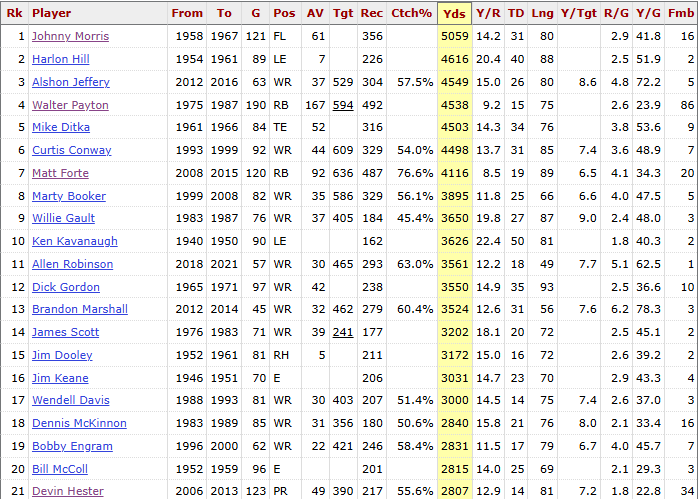This screenshot has height=499, width=698.
Task: Open Ken Kavanaugh player link
Action: (75, 241)
